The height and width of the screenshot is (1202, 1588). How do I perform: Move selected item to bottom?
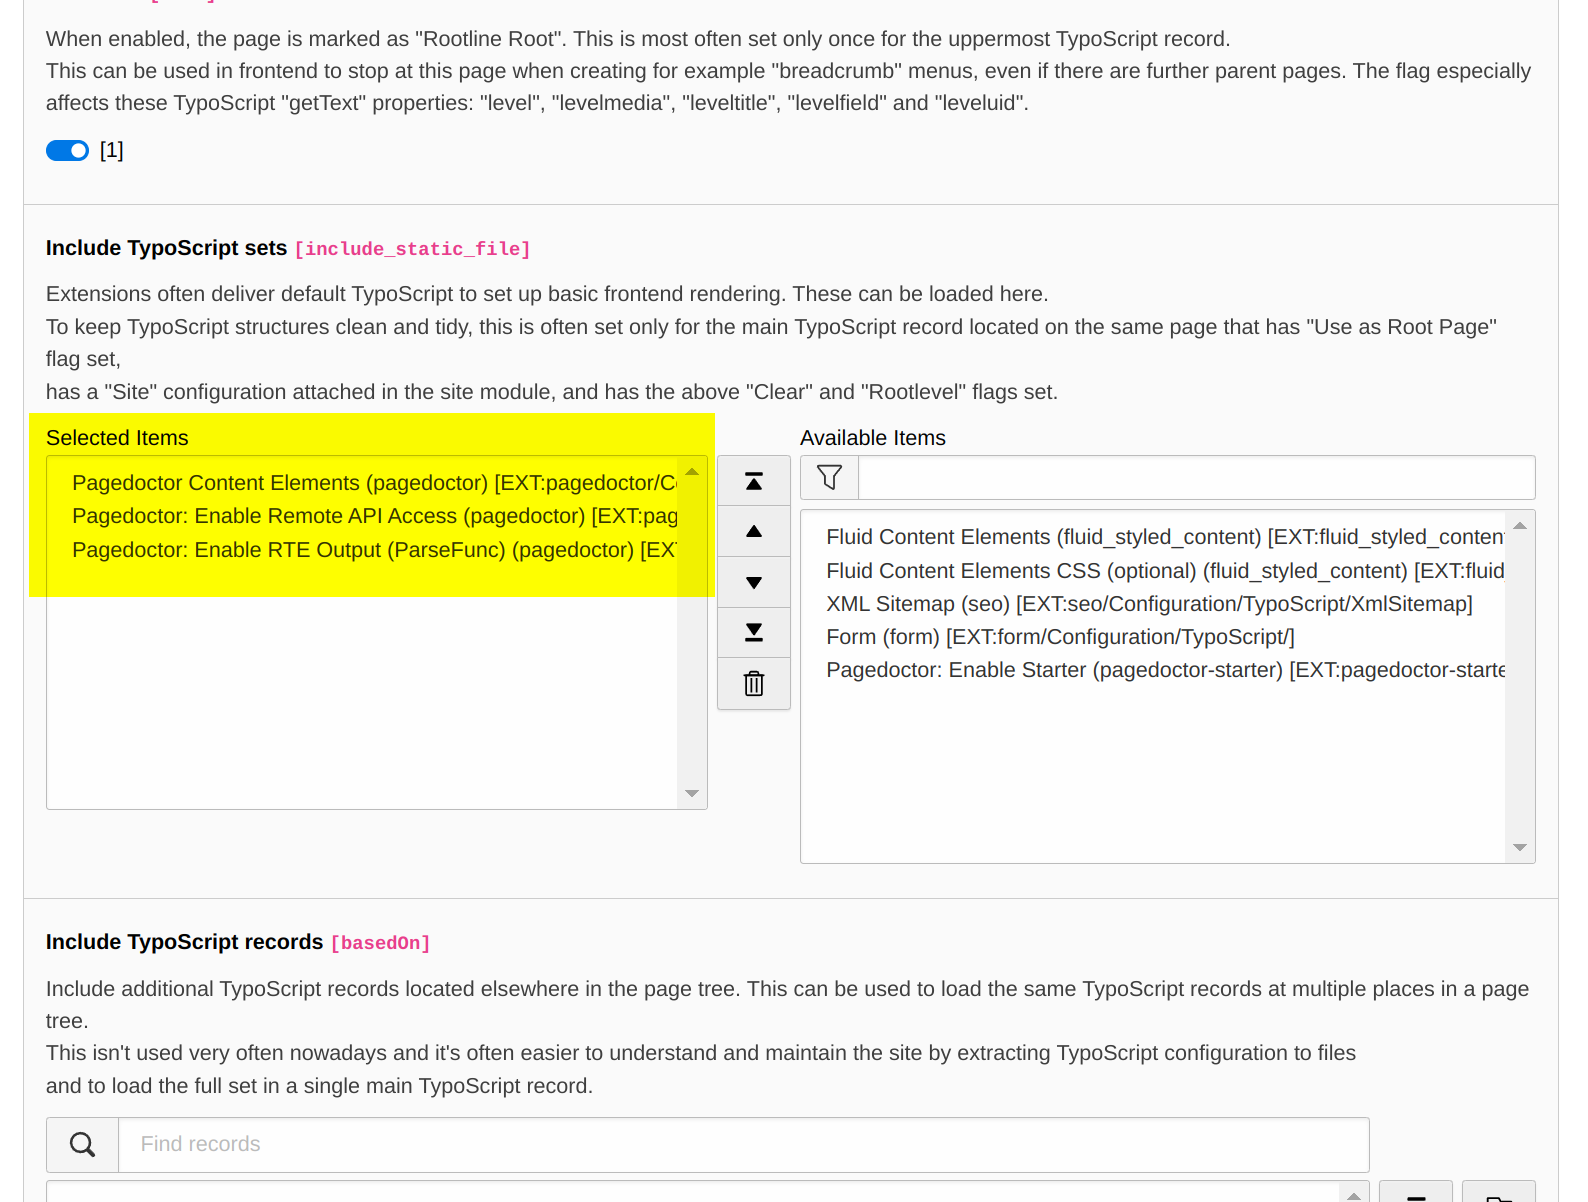coord(754,632)
